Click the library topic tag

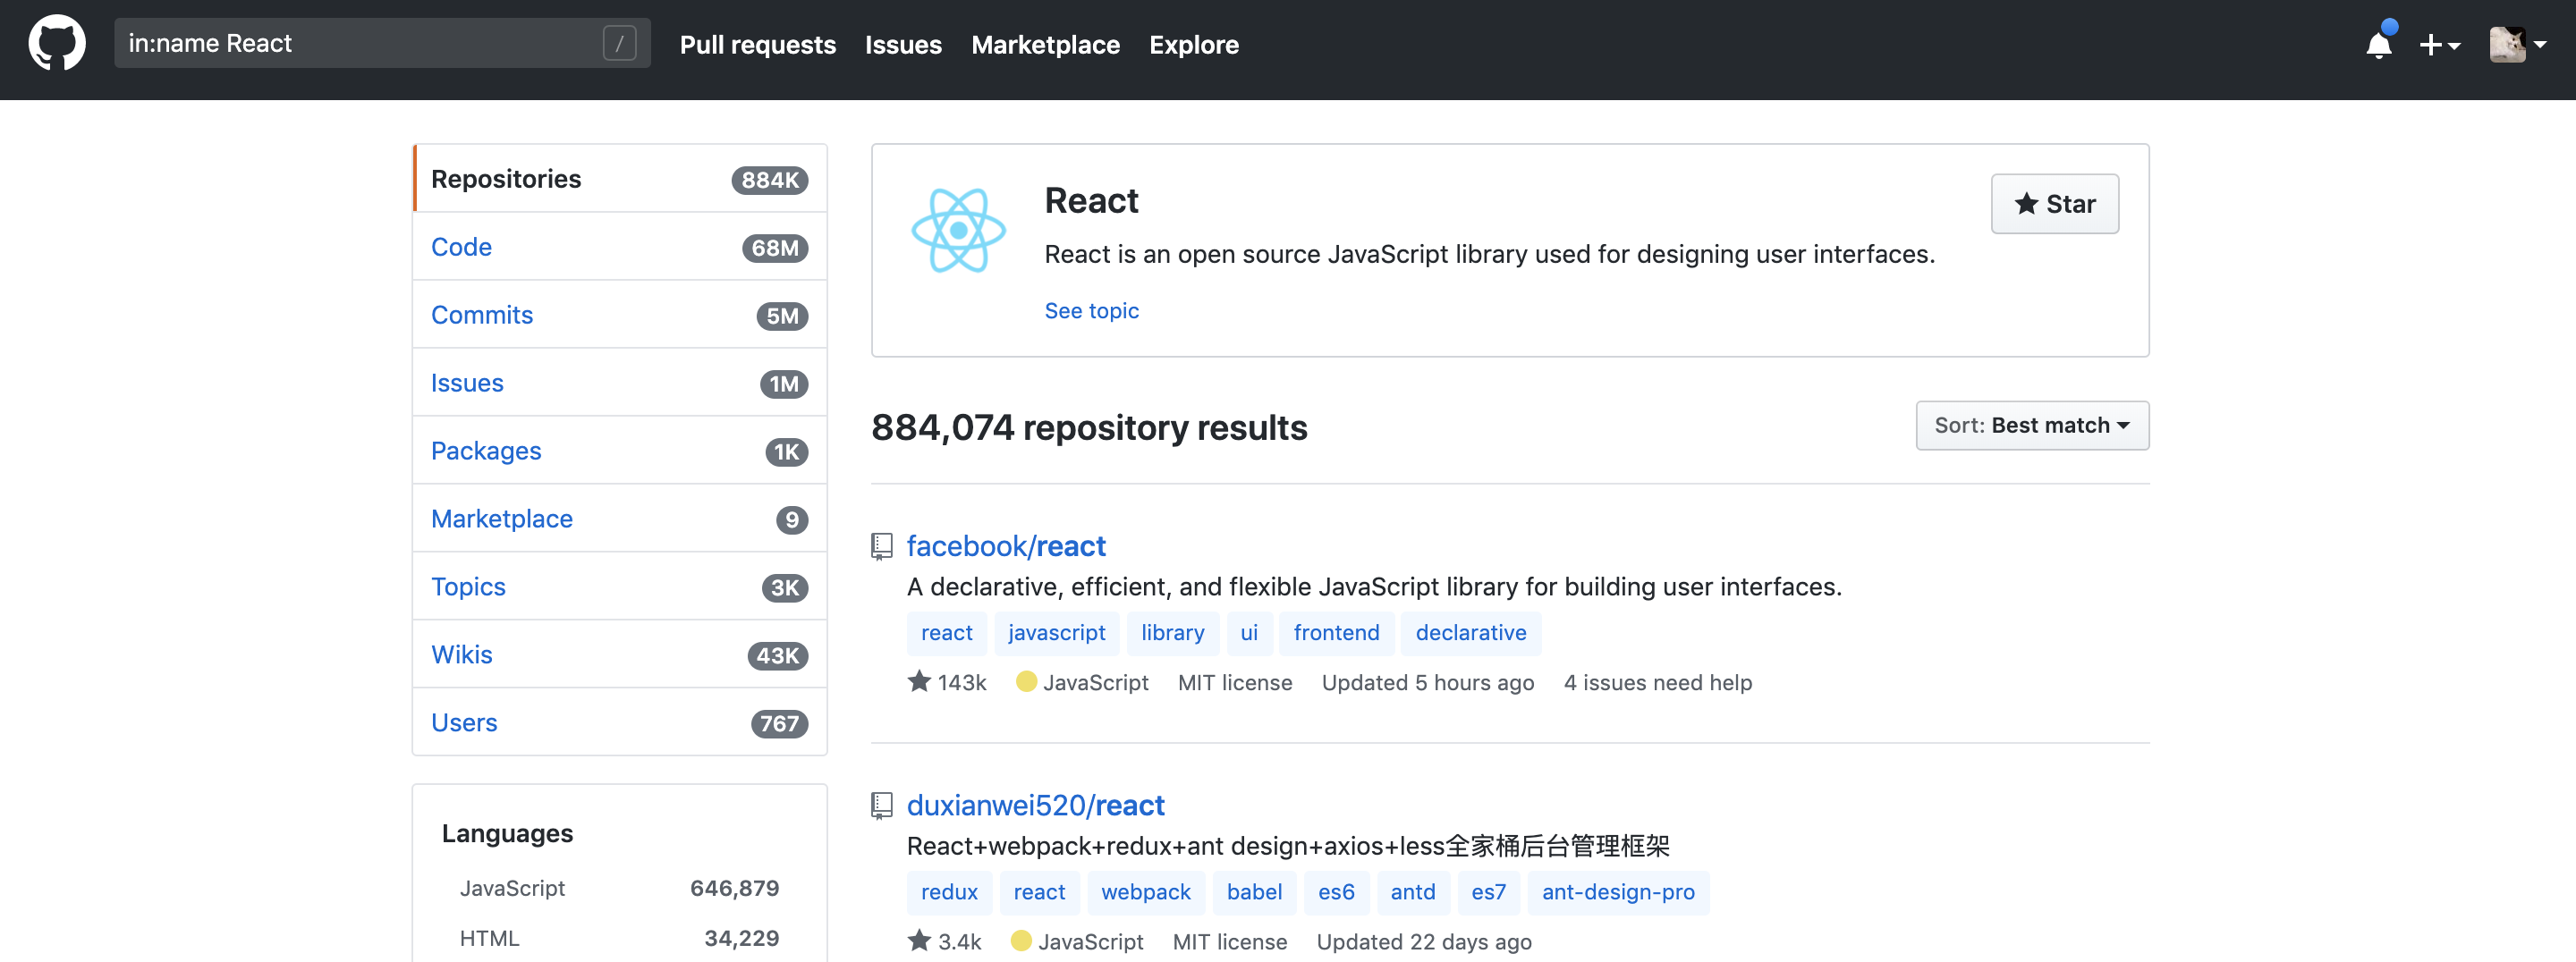pos(1172,633)
